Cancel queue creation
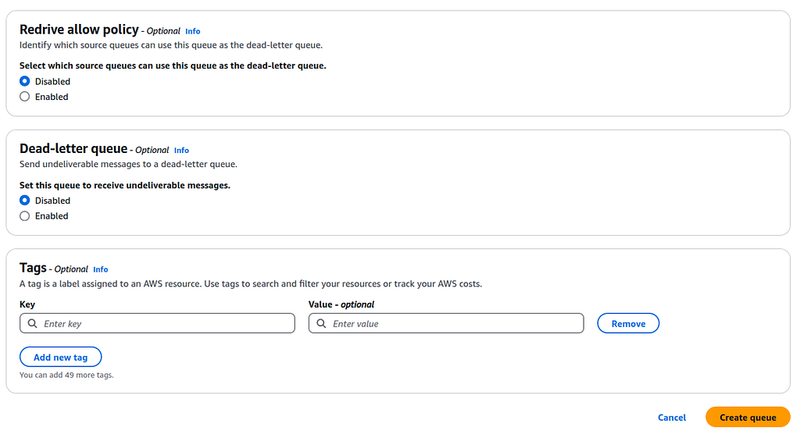 [671, 417]
